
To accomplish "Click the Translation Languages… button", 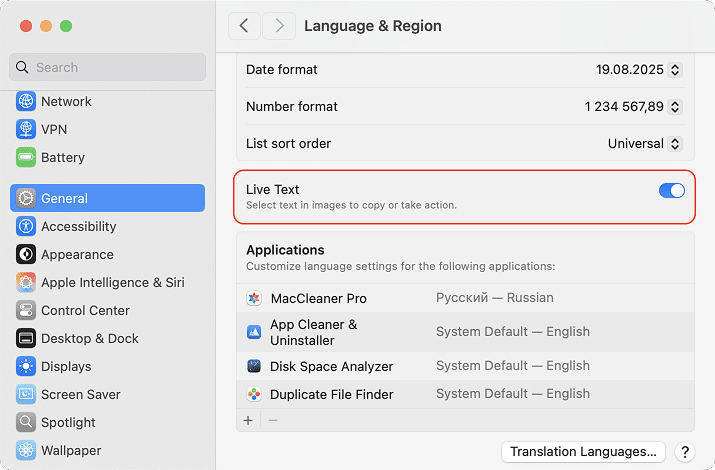I will pos(583,452).
